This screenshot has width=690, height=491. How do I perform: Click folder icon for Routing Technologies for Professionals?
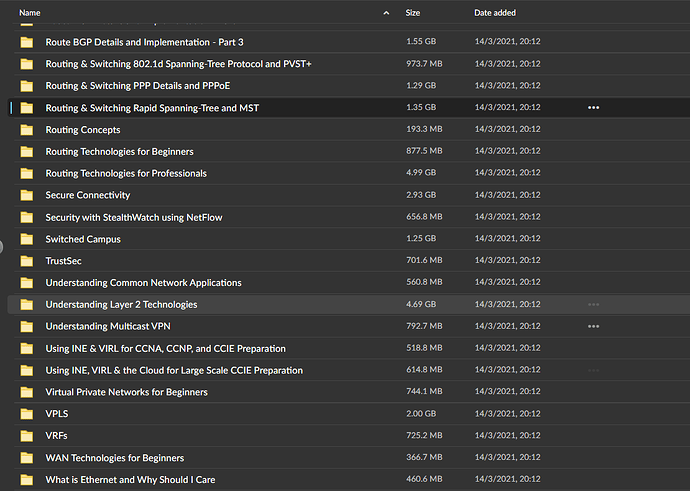point(27,173)
